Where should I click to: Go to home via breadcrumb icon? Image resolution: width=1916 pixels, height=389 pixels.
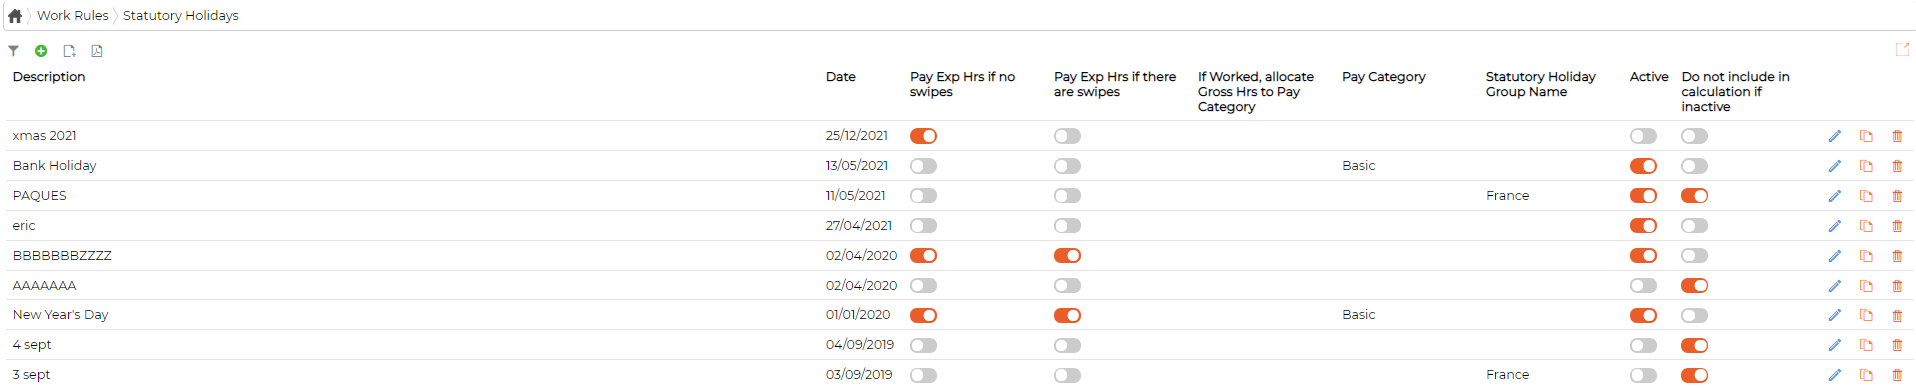[15, 16]
